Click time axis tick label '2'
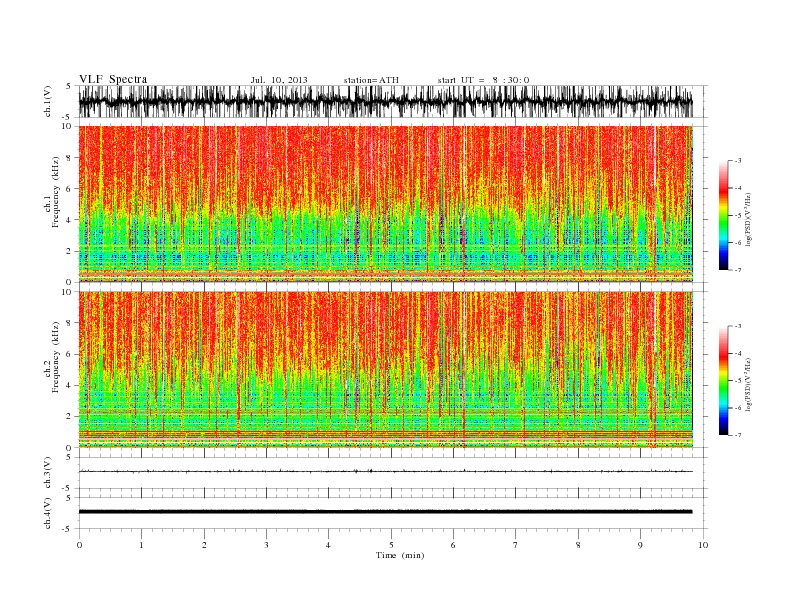792x612 pixels. tap(204, 545)
